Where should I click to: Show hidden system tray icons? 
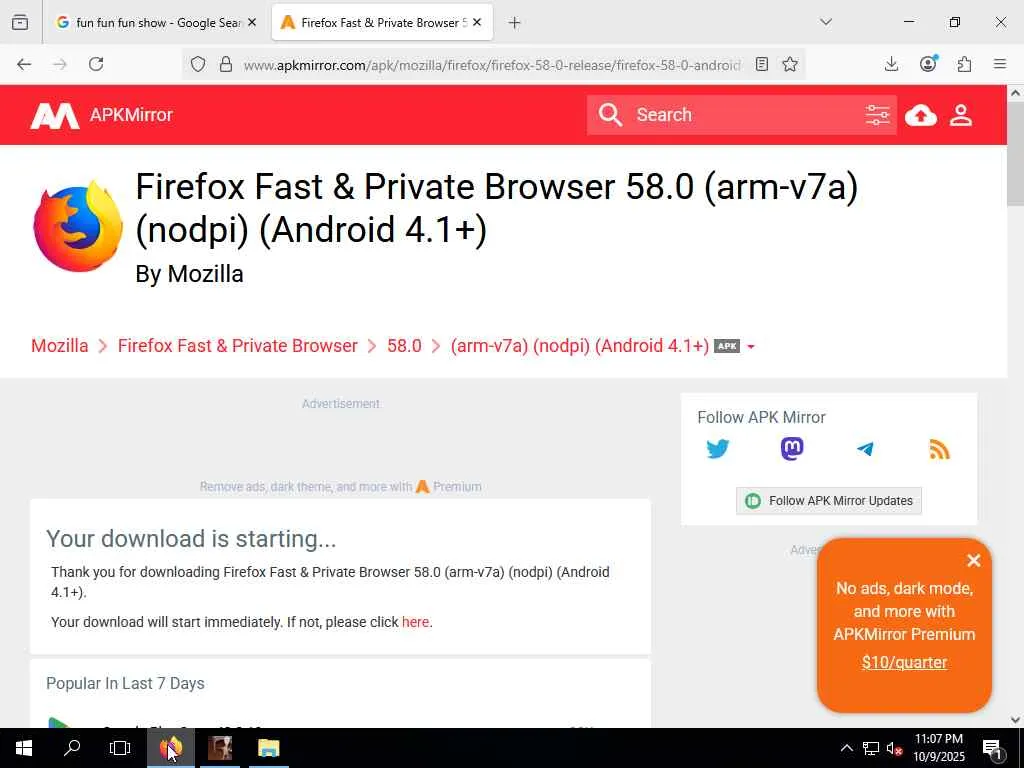point(846,748)
